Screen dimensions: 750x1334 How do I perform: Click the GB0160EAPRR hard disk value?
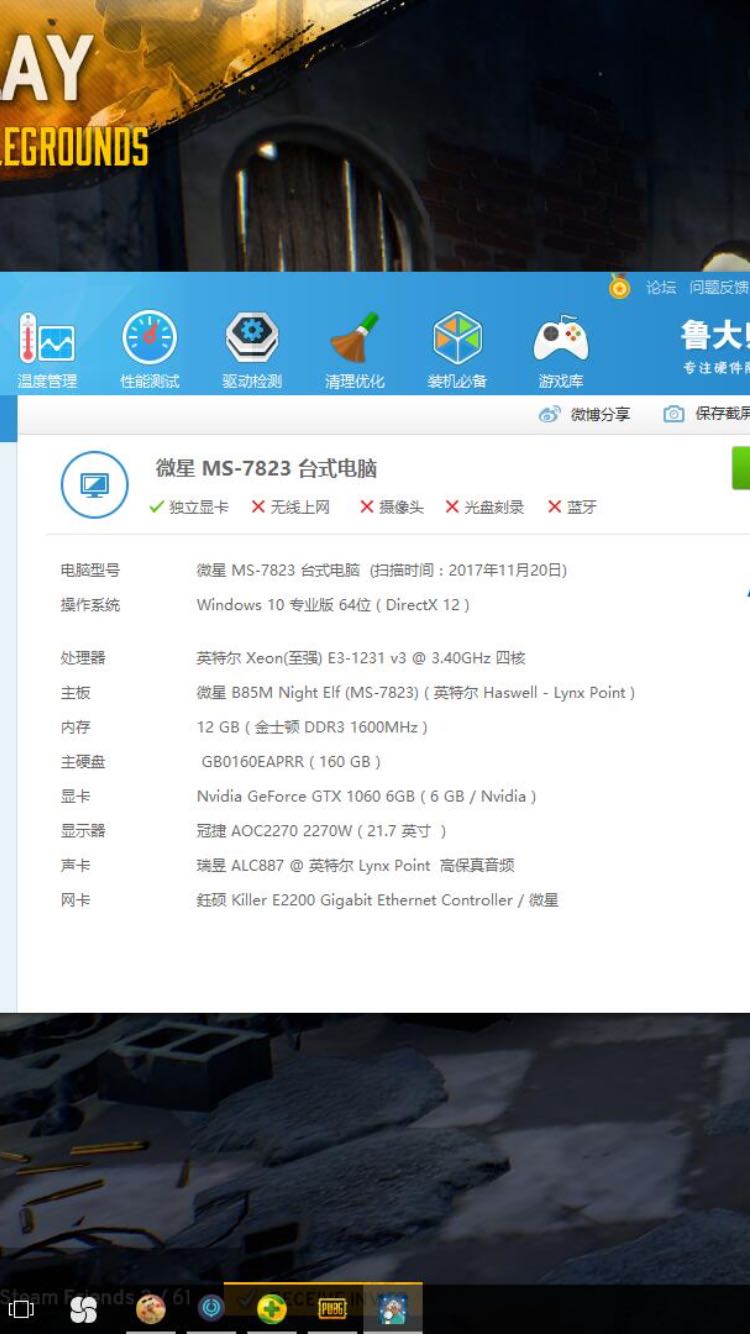[291, 762]
